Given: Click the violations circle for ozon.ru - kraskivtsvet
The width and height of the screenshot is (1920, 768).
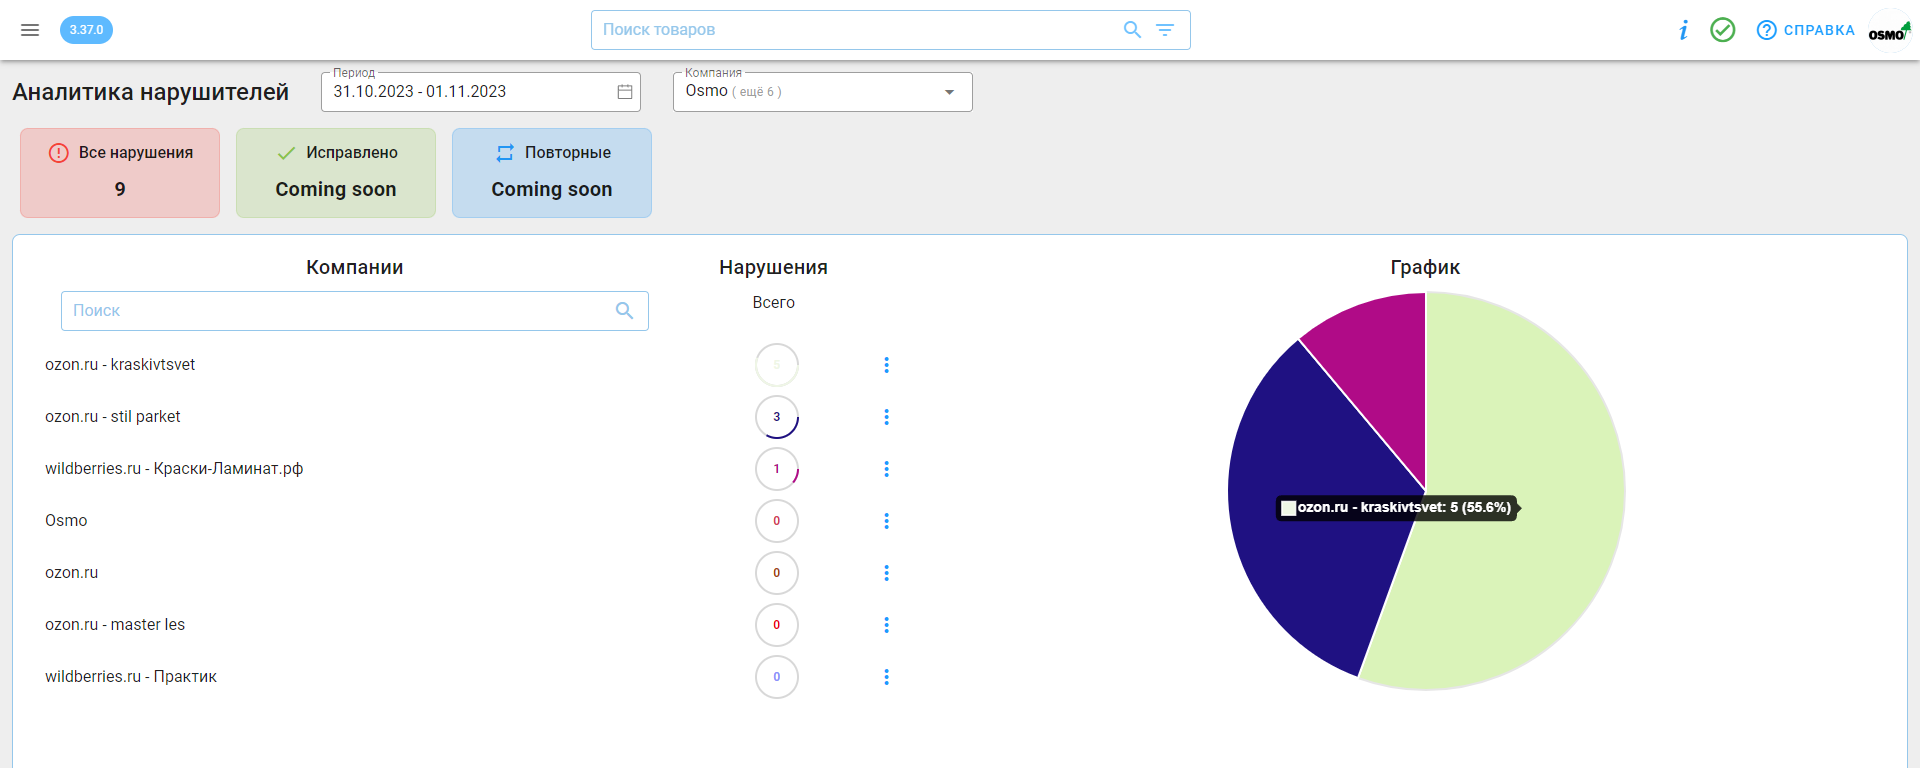Looking at the screenshot, I should point(777,365).
